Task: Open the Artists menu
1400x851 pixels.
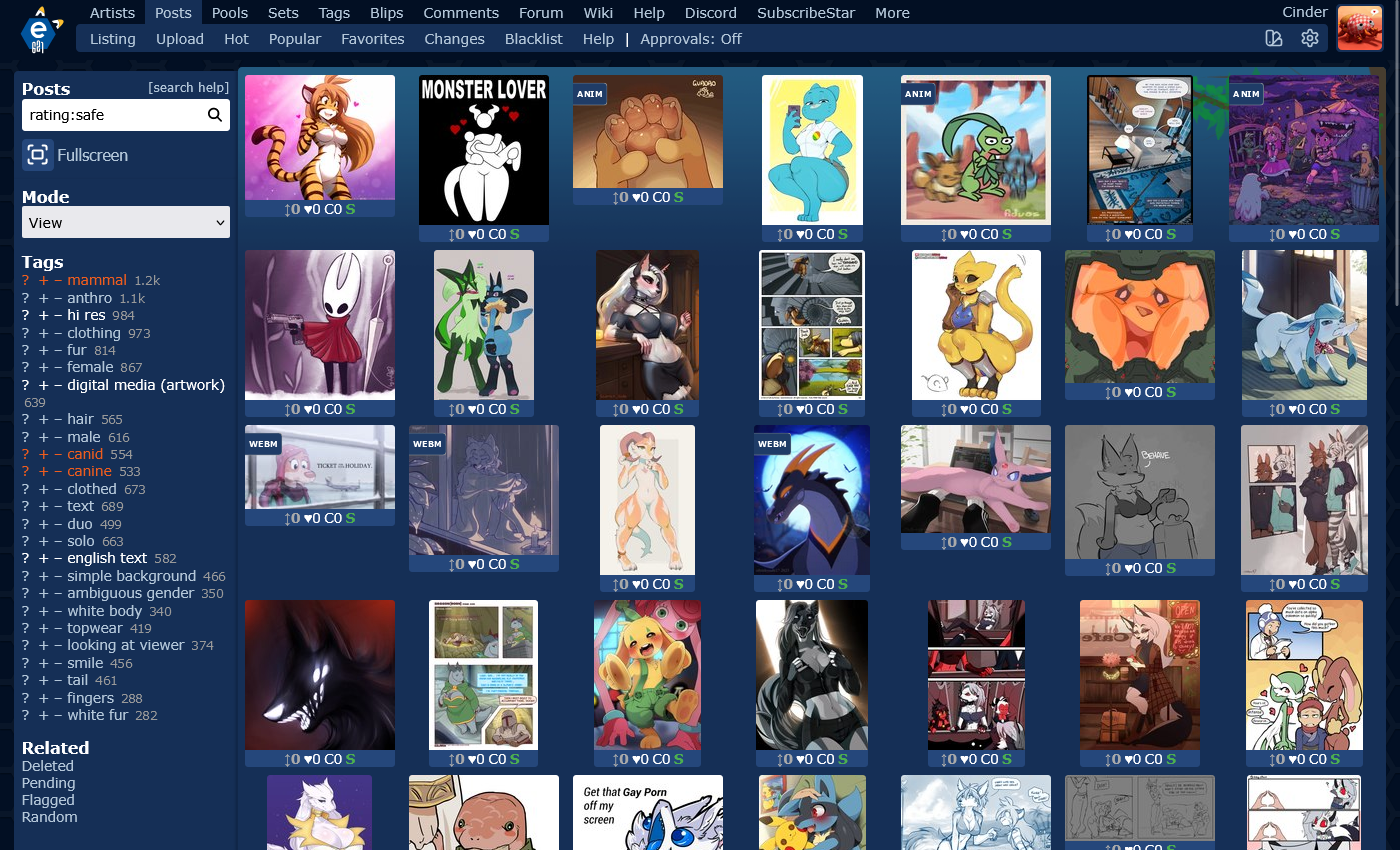Action: [112, 13]
